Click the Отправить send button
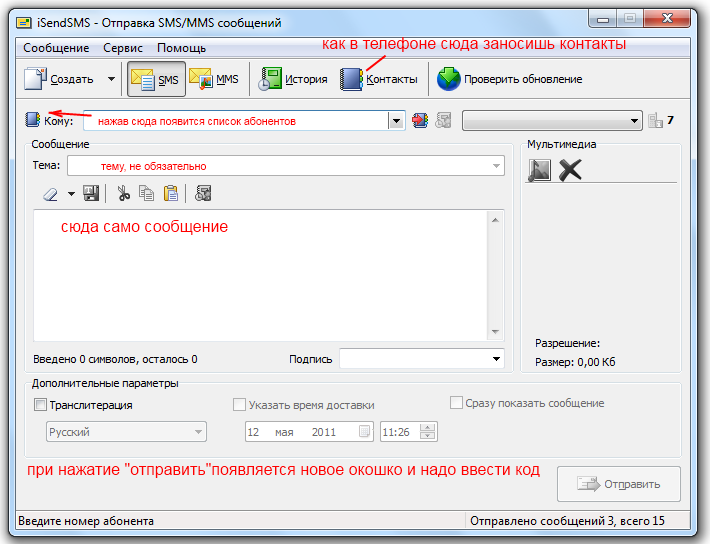Screen dimensions: 710x544 pyautogui.click(x=619, y=484)
